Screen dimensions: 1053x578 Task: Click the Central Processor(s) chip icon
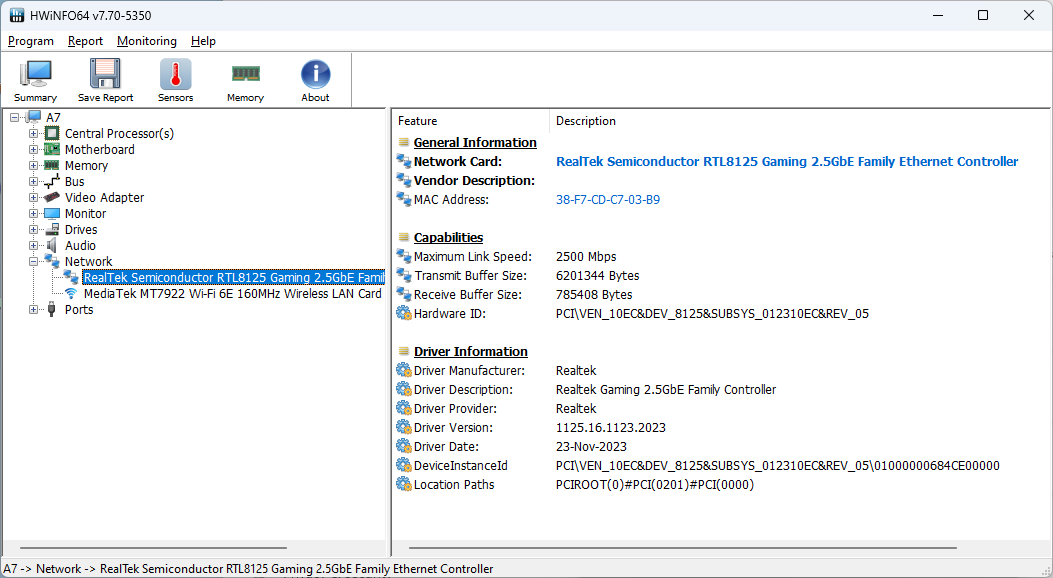click(x=52, y=134)
